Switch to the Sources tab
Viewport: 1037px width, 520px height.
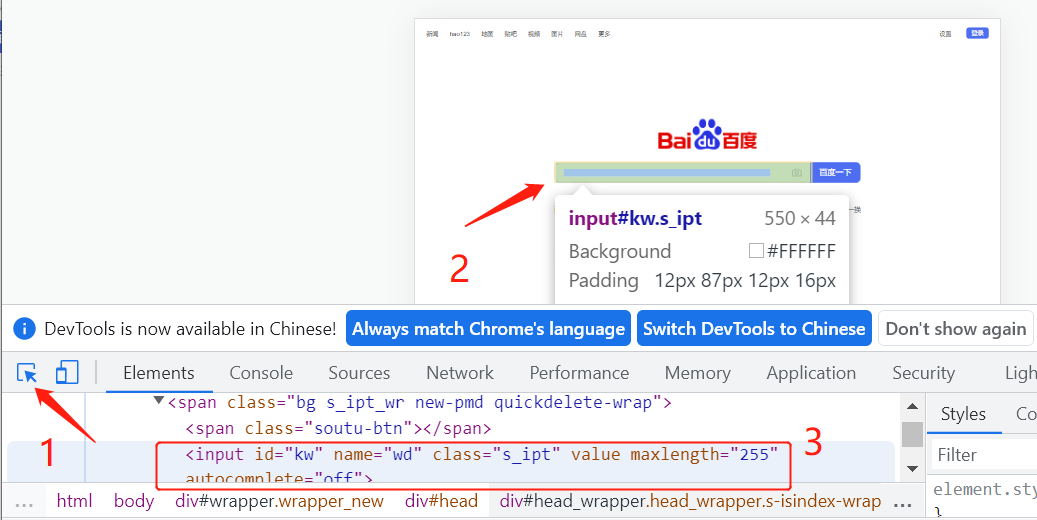[x=359, y=373]
